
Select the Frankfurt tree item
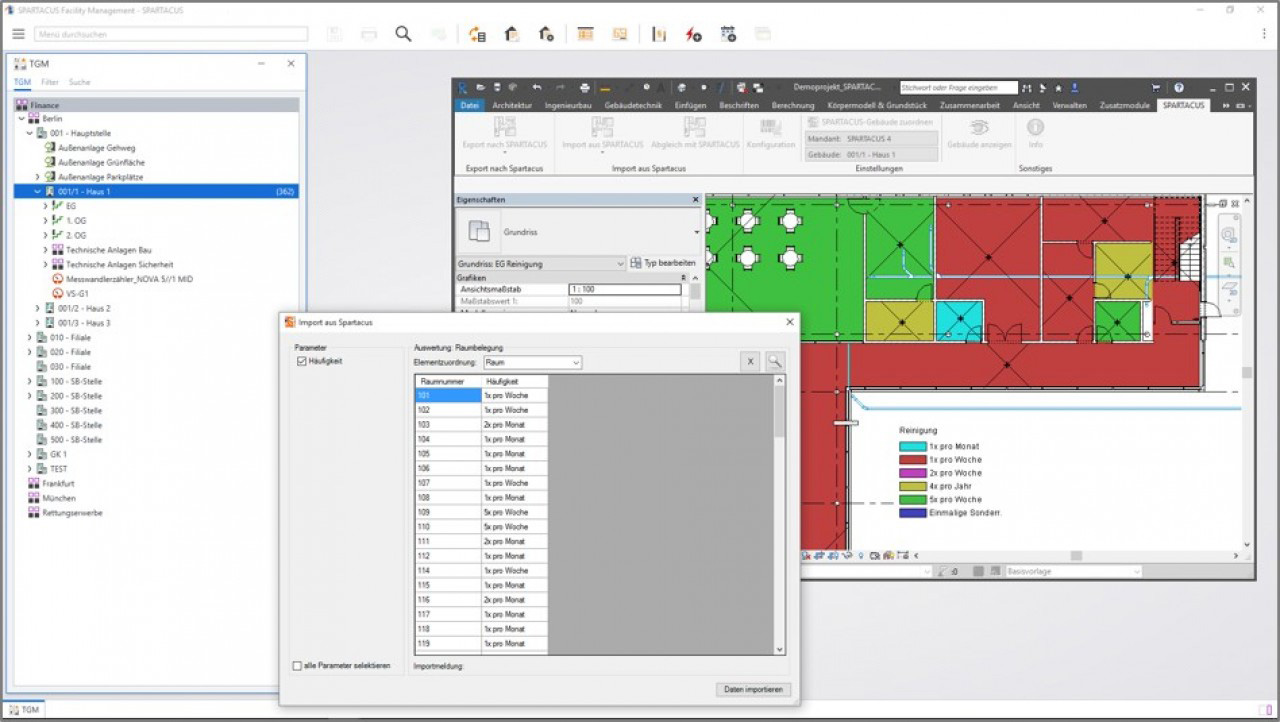pos(58,483)
